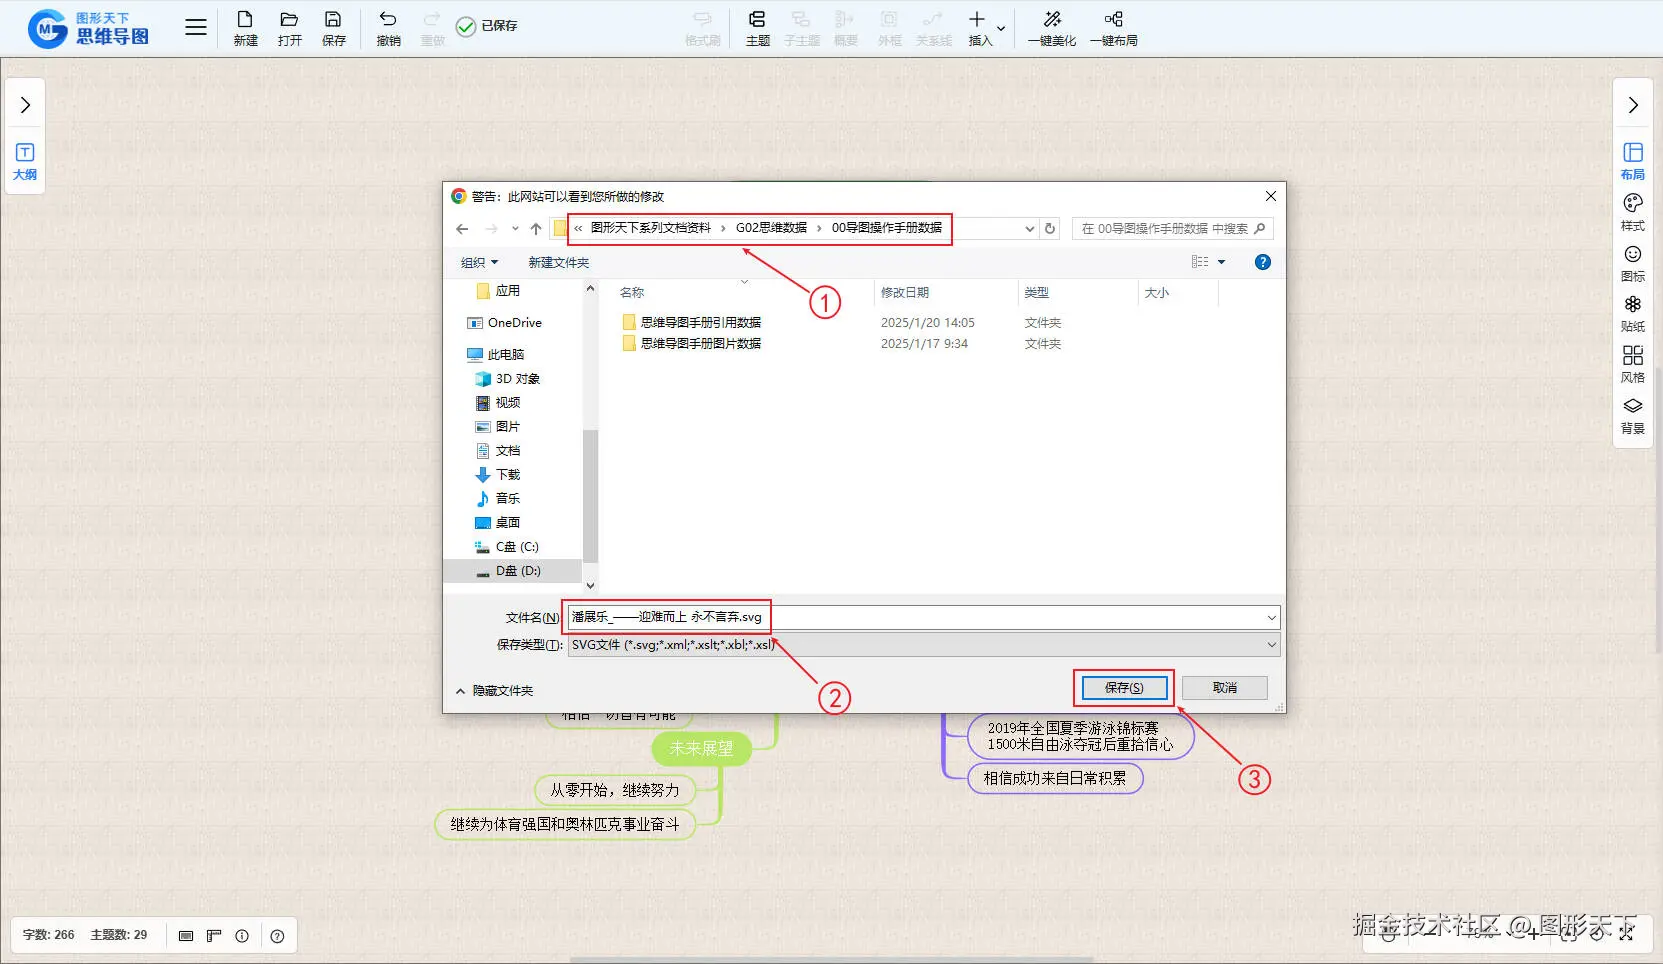Click 保存(S) button in dialog
1663x964 pixels.
click(1124, 688)
